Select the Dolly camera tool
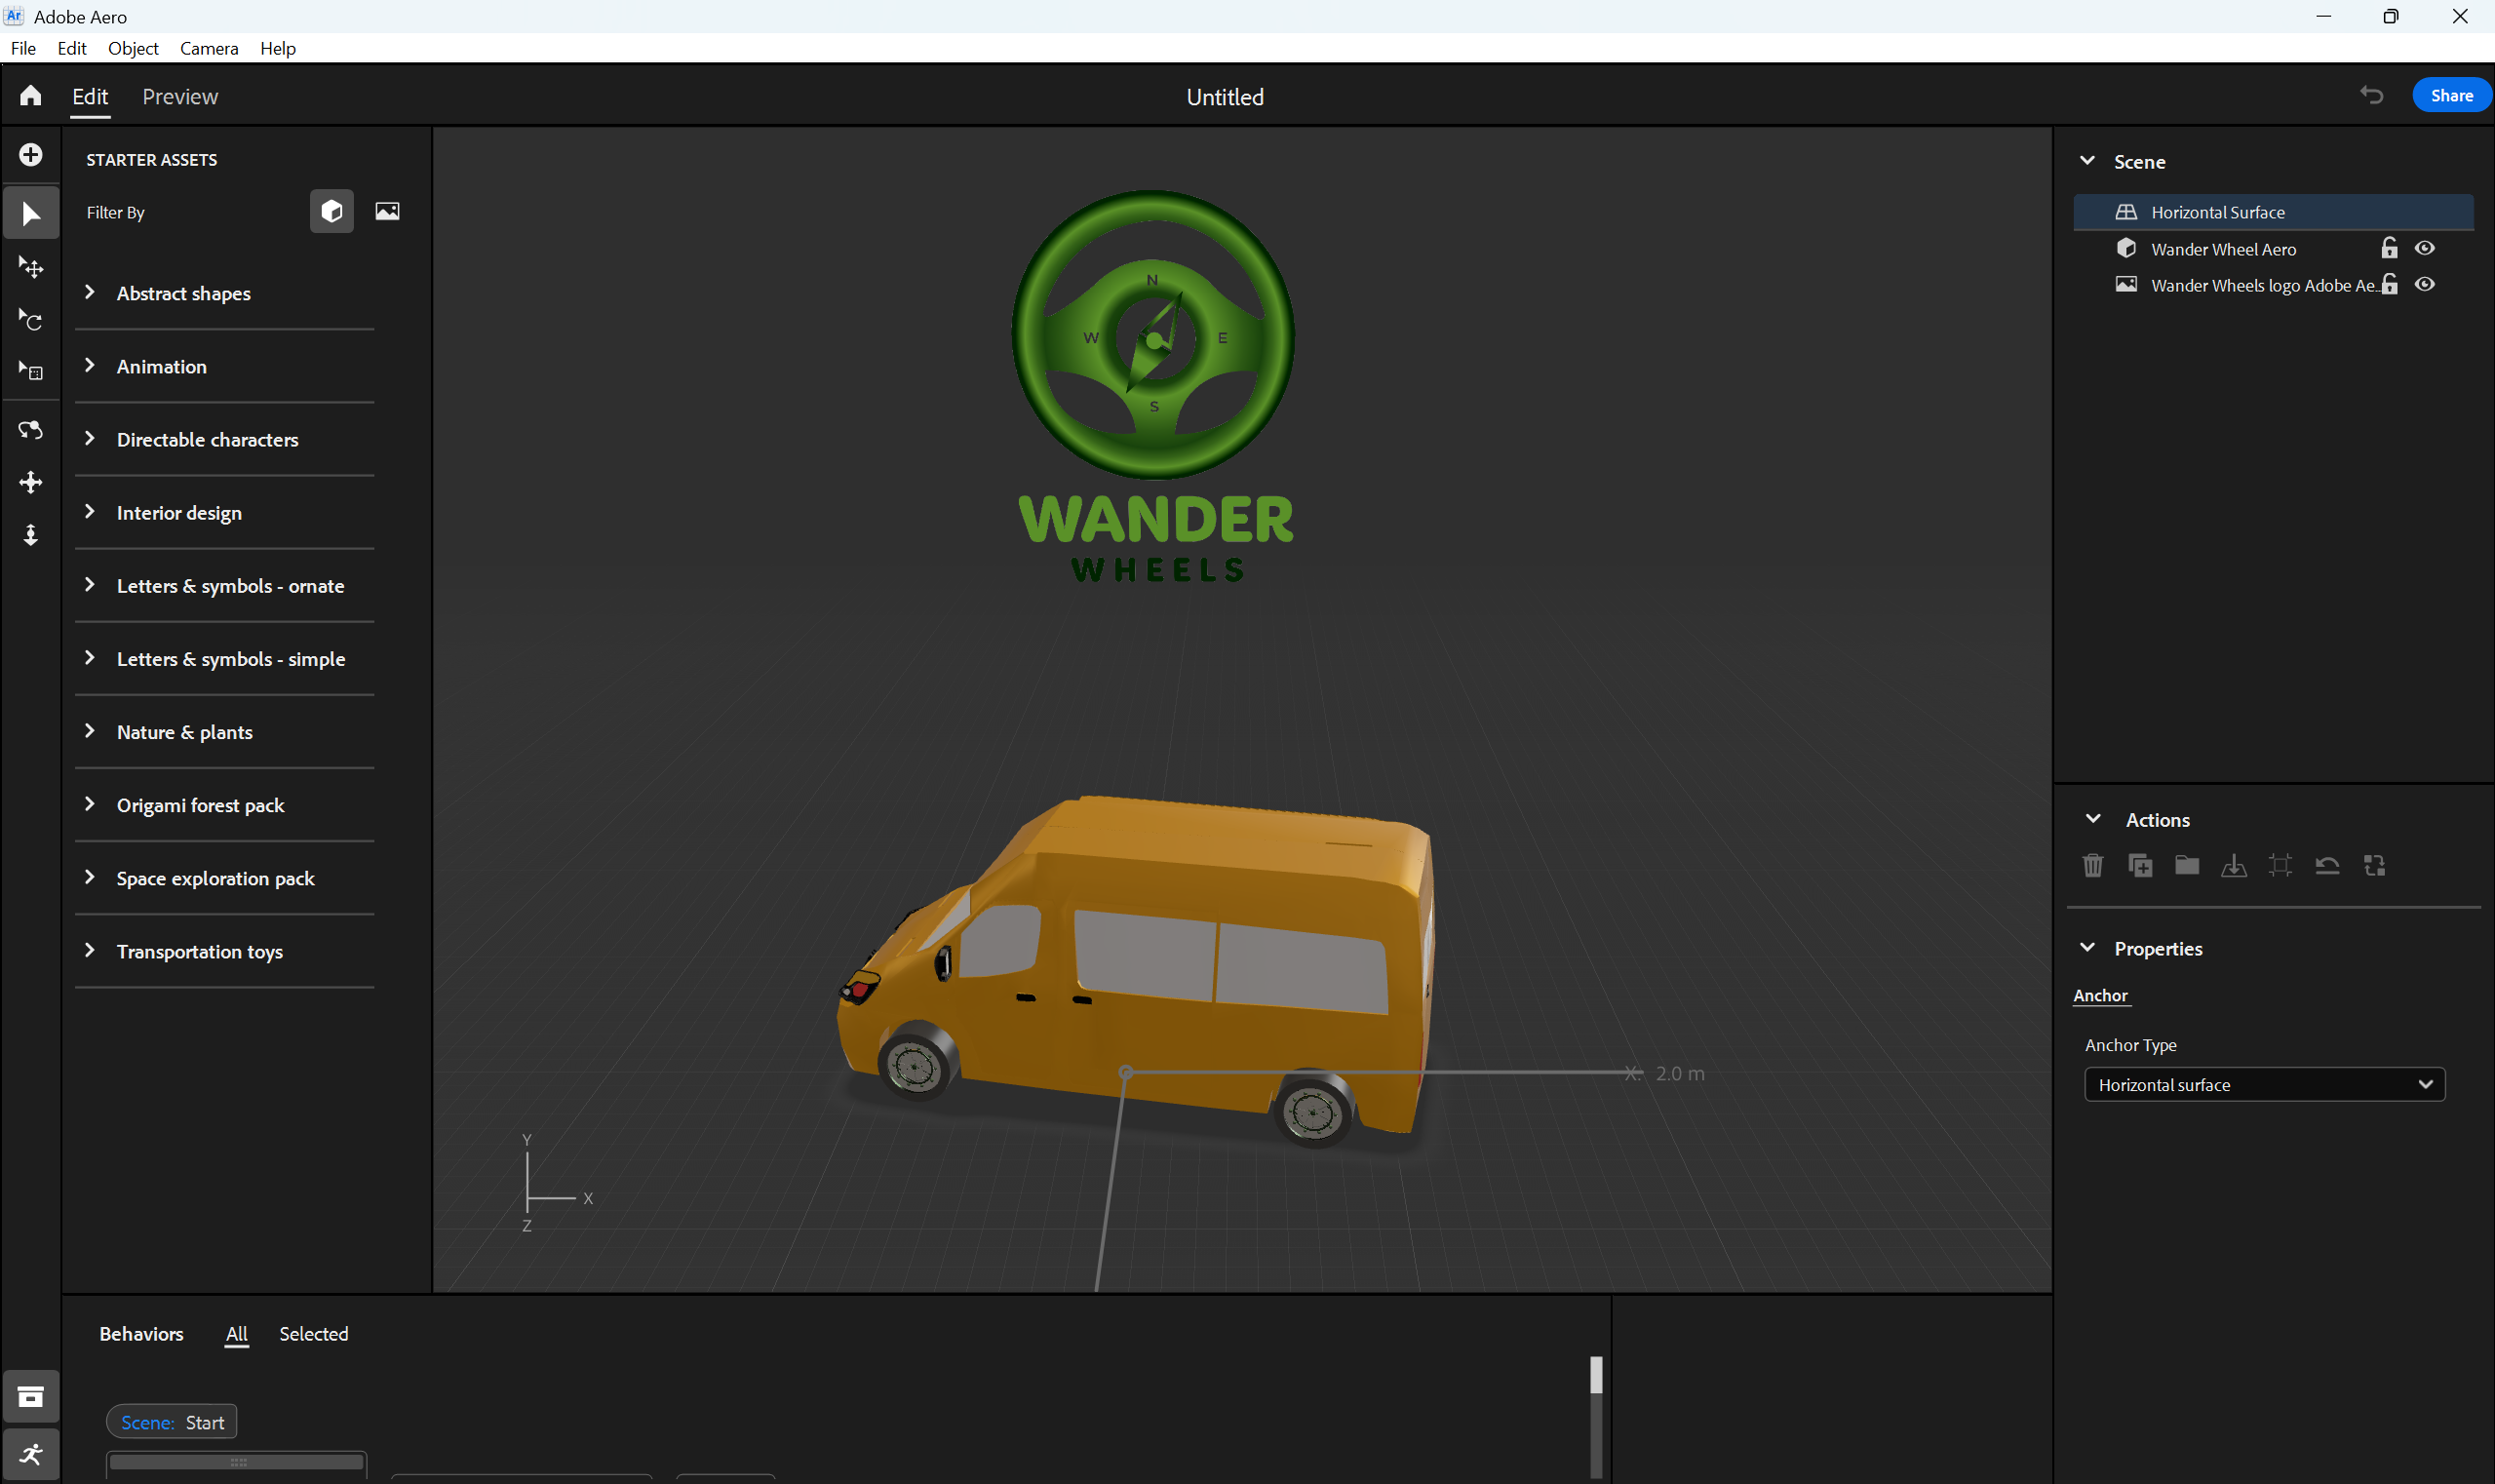 pos(31,535)
